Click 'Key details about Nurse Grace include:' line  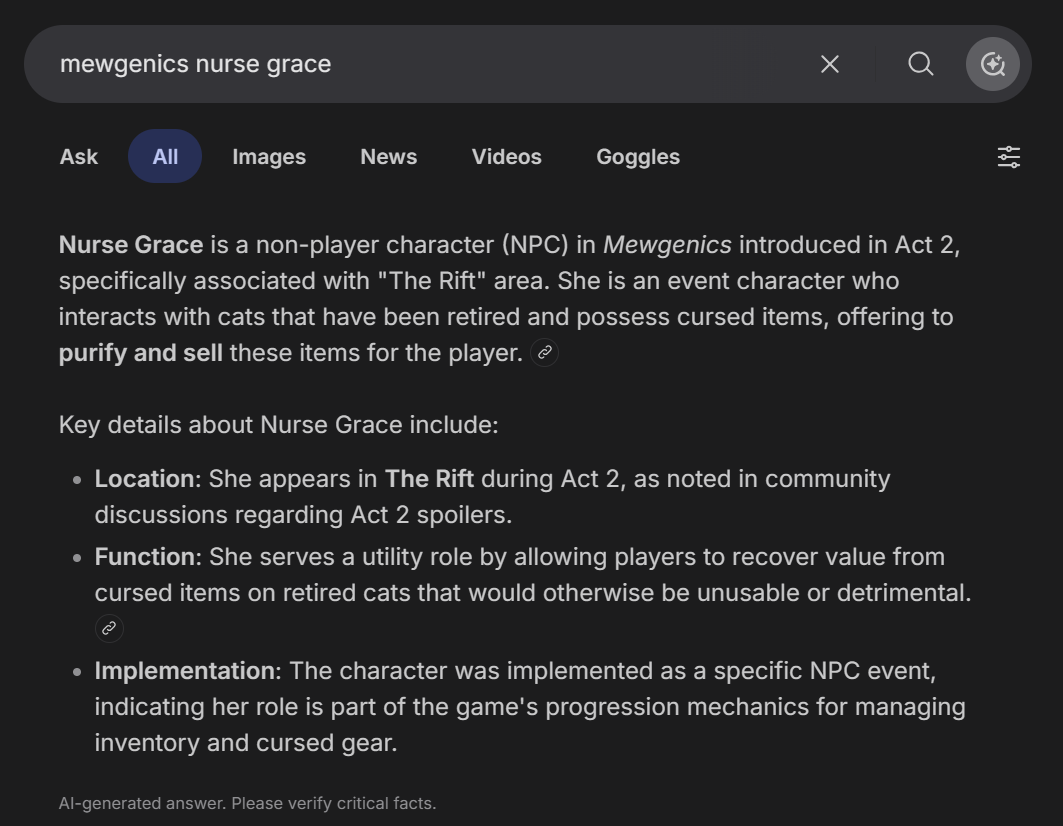click(x=279, y=425)
